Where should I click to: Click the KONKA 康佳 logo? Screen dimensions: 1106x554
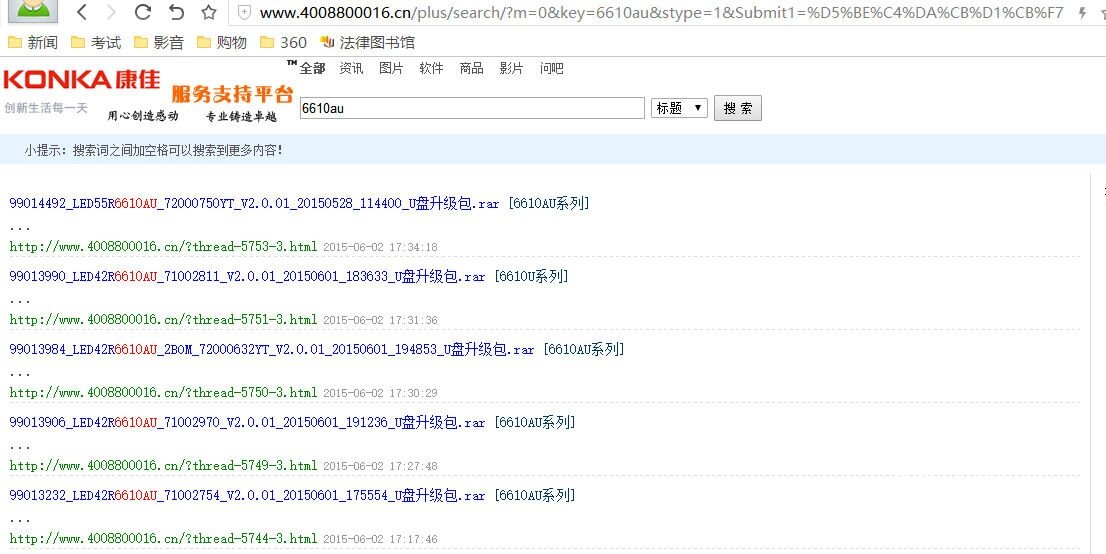click(x=82, y=80)
